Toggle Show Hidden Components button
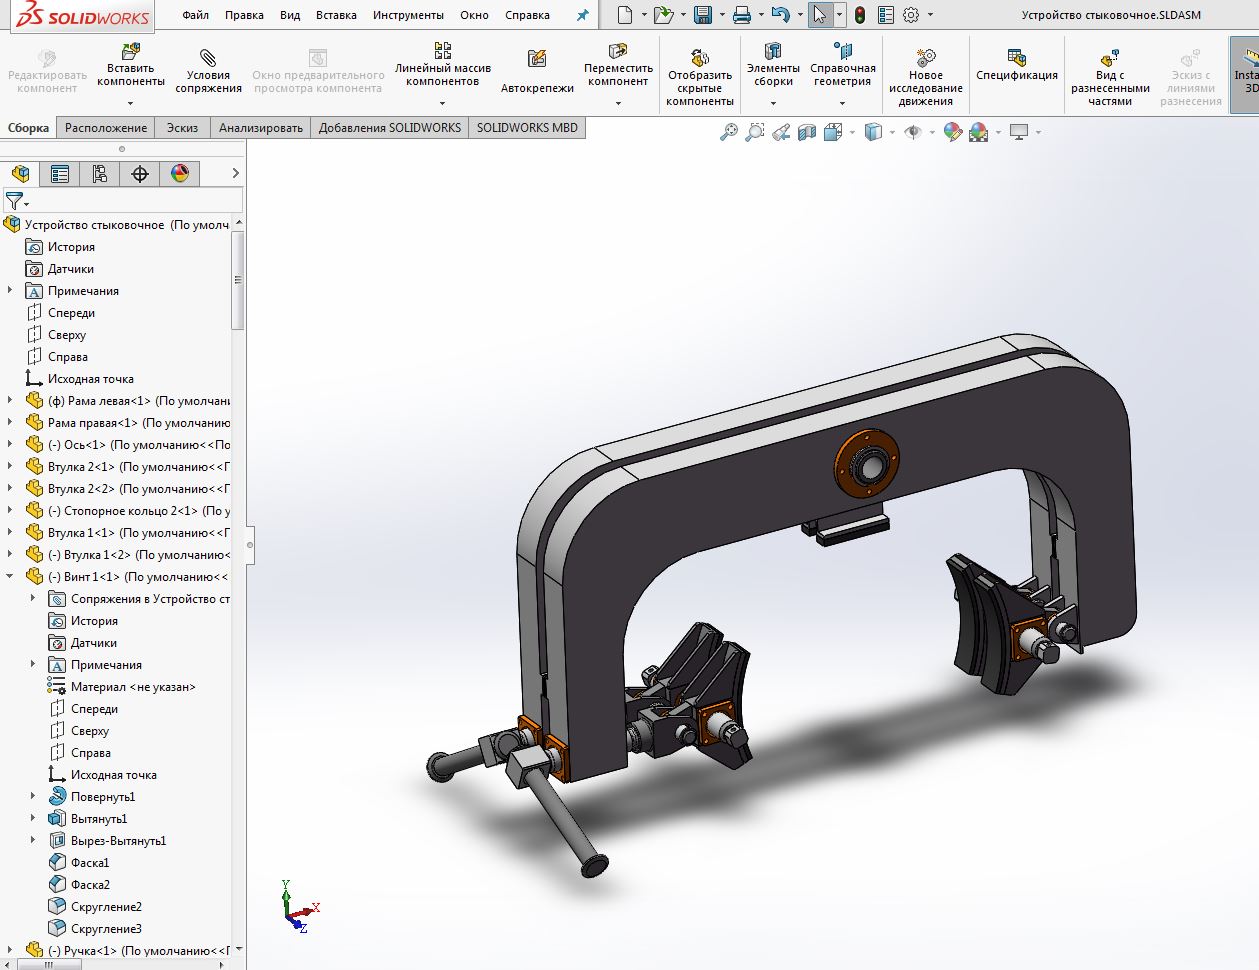Screen dimensions: 1259x970 click(699, 58)
